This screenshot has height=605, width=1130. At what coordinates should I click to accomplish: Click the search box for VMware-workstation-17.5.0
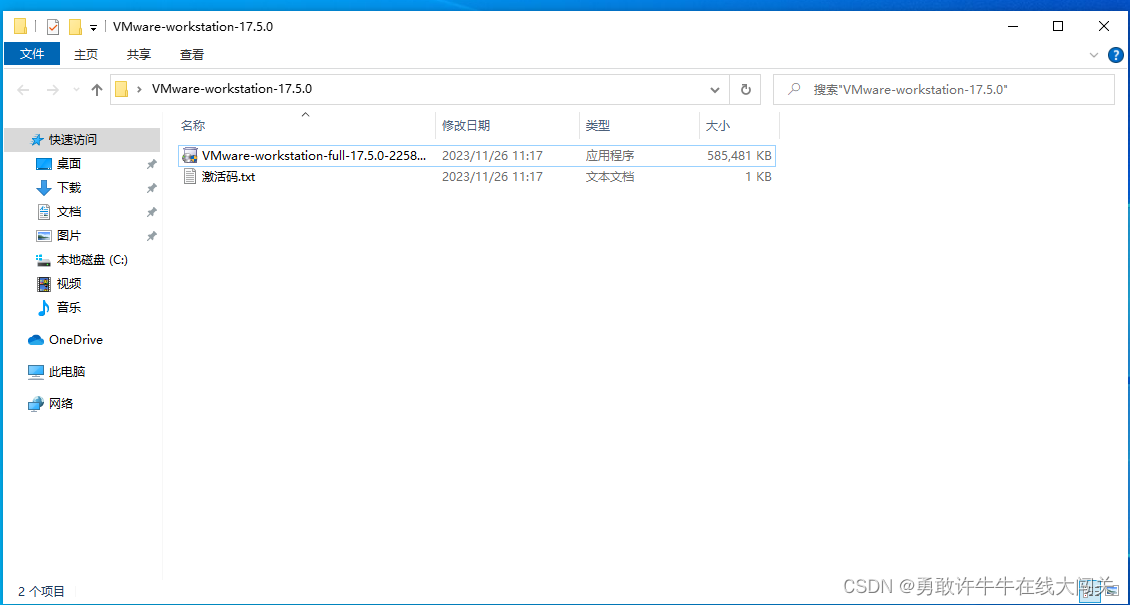943,90
